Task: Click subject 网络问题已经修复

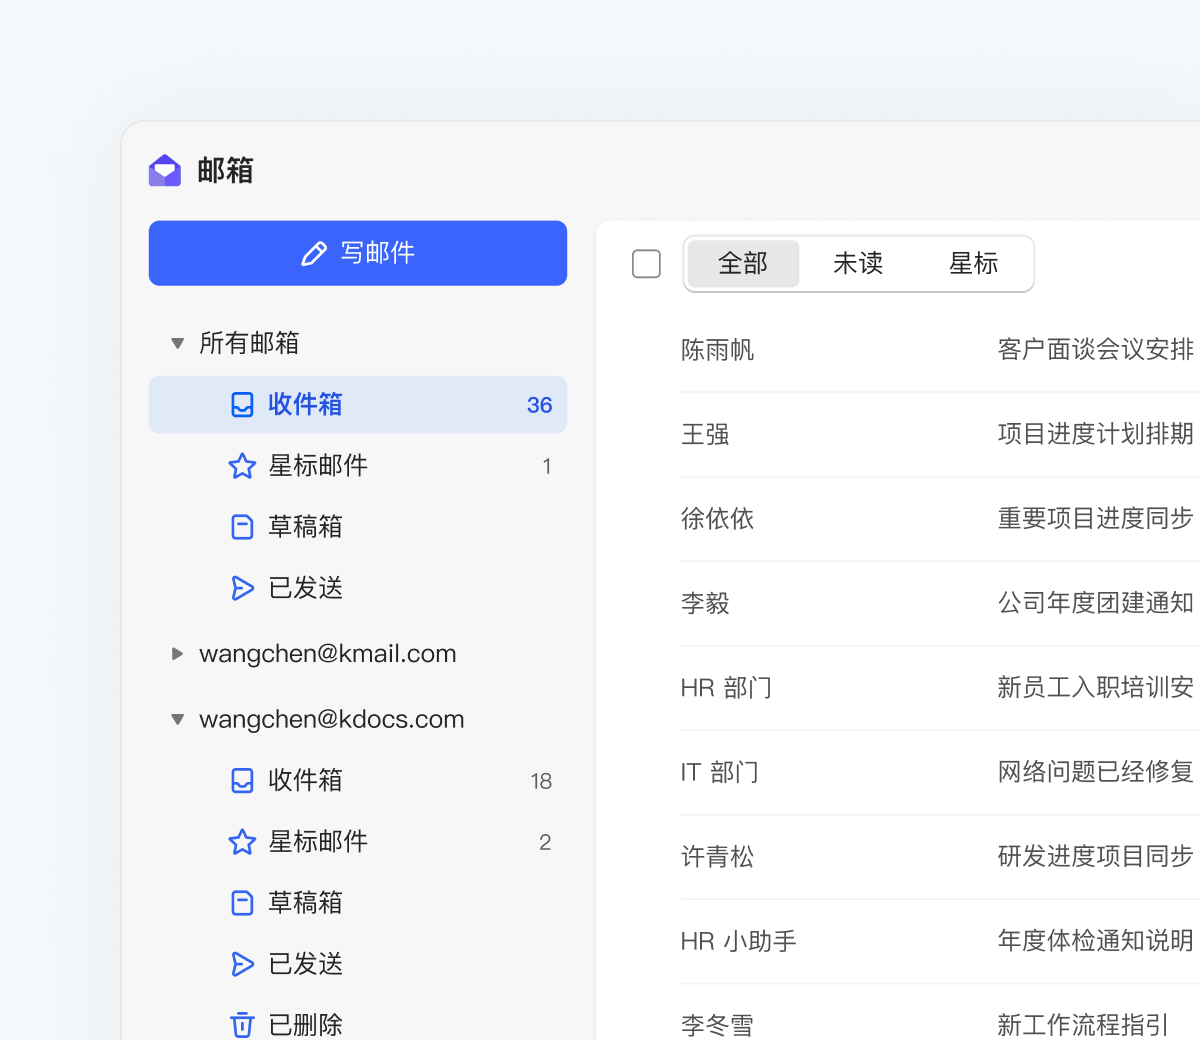Action: click(x=1096, y=771)
